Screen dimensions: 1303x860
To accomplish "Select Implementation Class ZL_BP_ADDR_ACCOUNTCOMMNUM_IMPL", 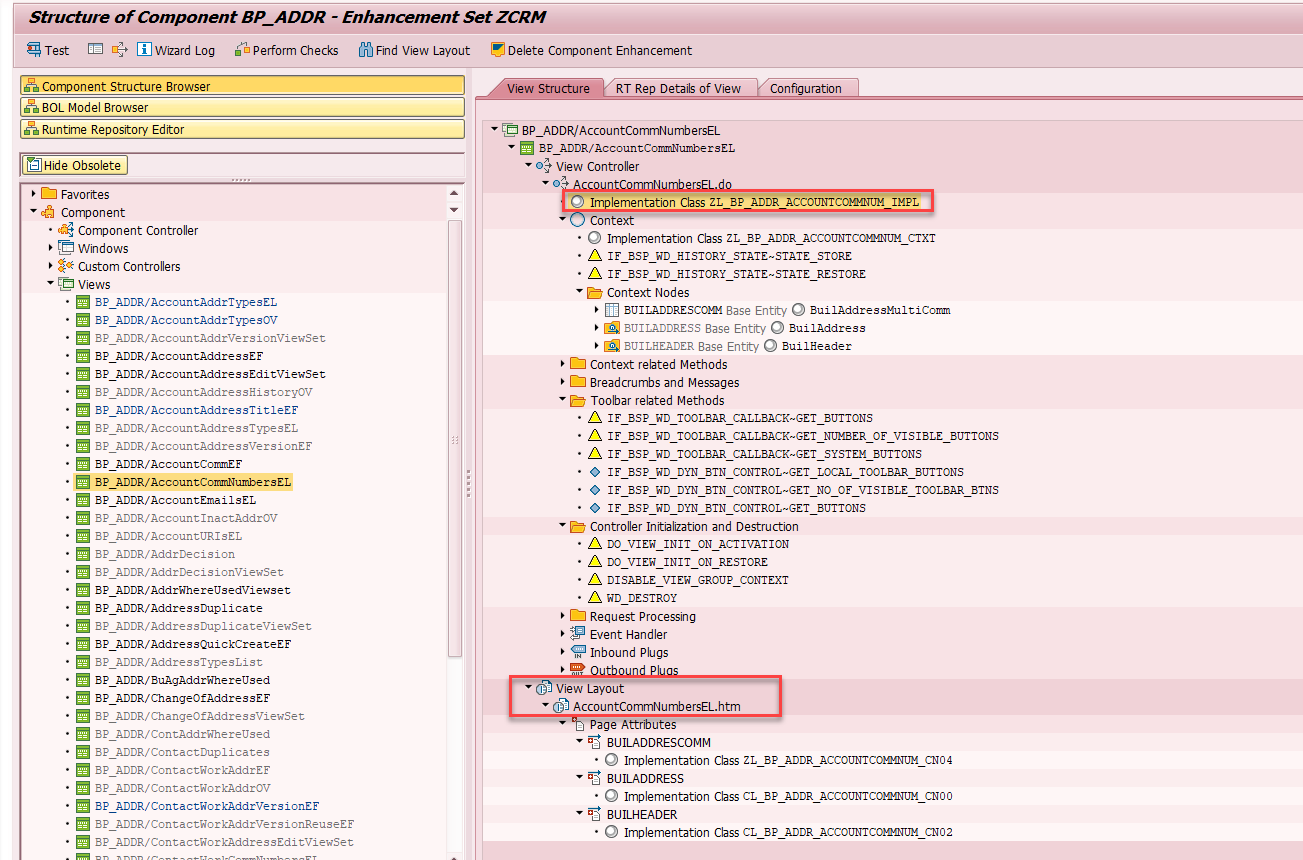I will click(x=749, y=201).
